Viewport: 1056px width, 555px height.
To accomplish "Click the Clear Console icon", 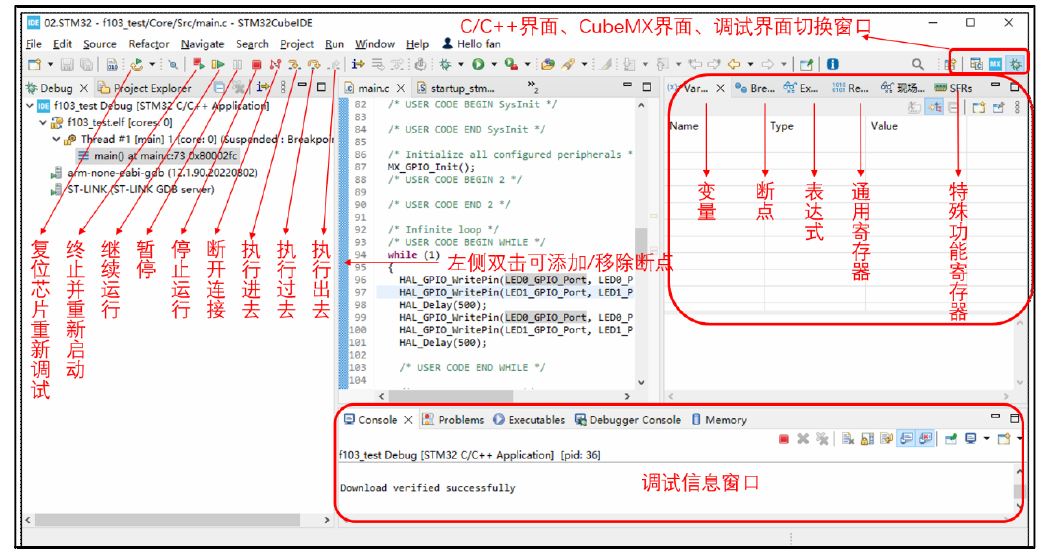I will (x=848, y=438).
